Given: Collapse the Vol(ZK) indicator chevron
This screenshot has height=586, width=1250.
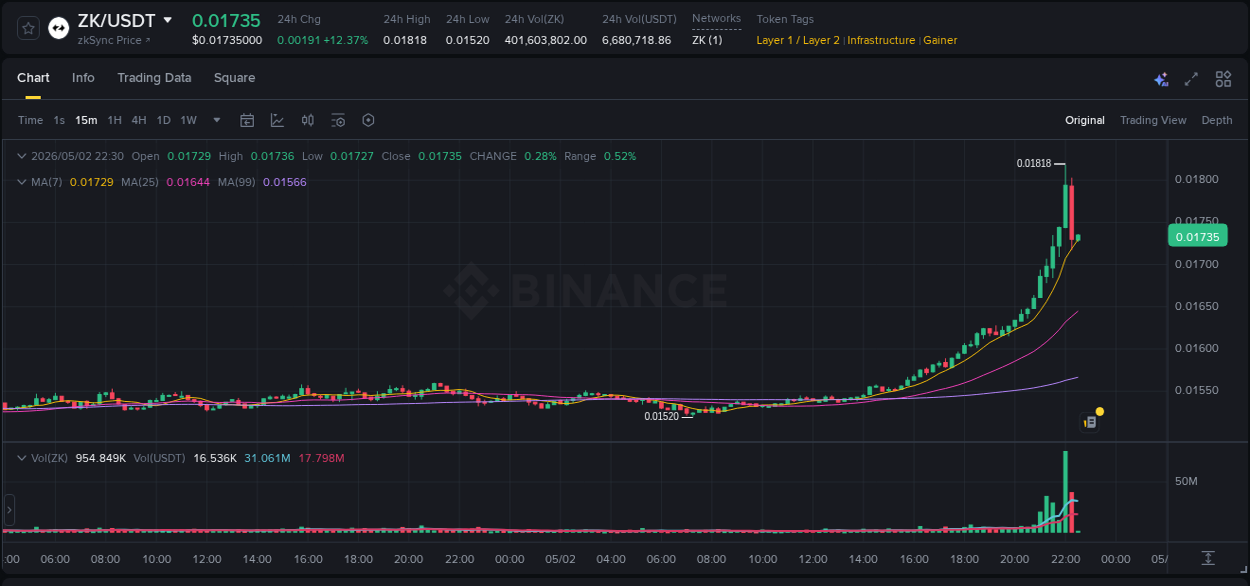Looking at the screenshot, I should 22,458.
